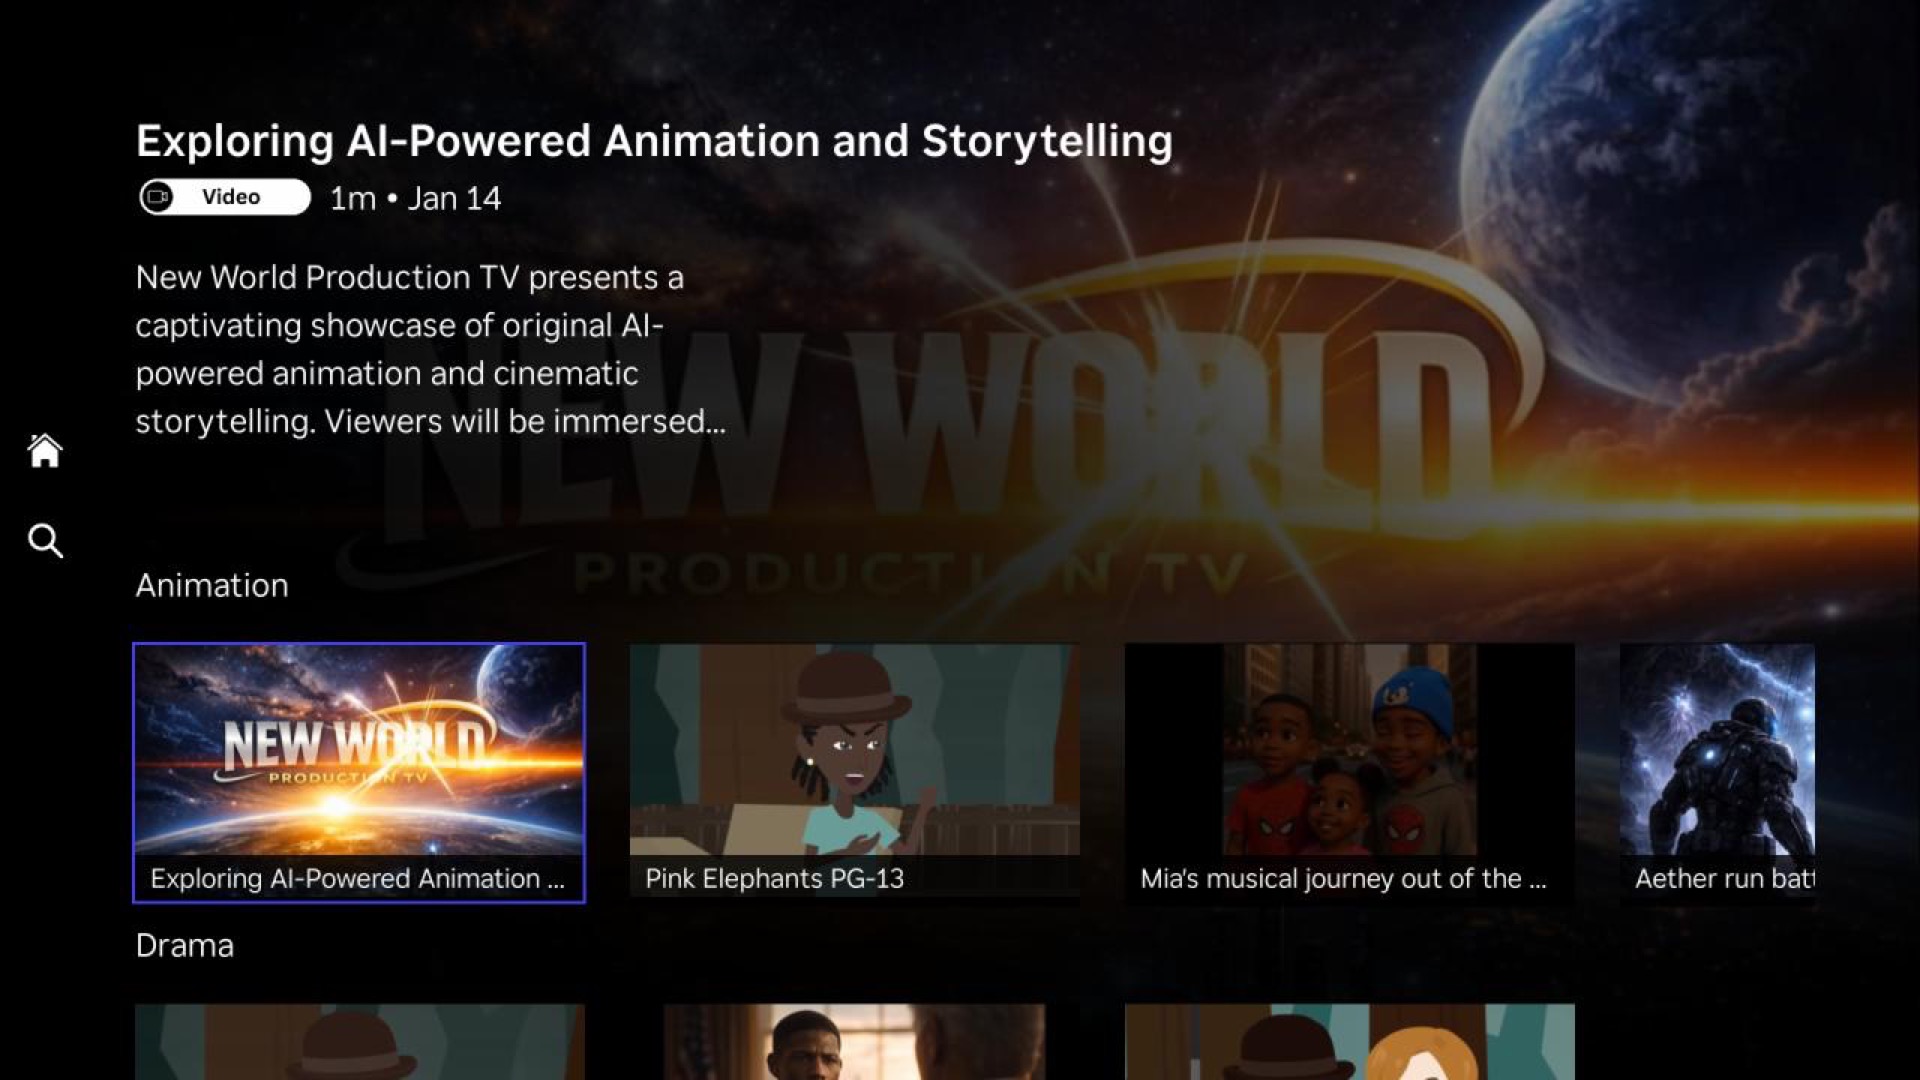
Task: Go to Home via sidebar house icon
Action: click(45, 450)
